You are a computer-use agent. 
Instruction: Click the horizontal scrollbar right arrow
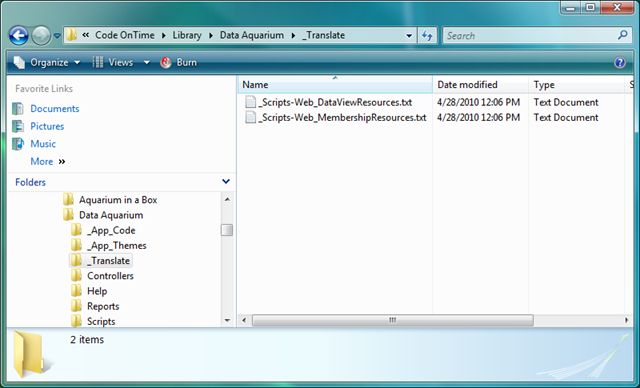click(x=627, y=320)
